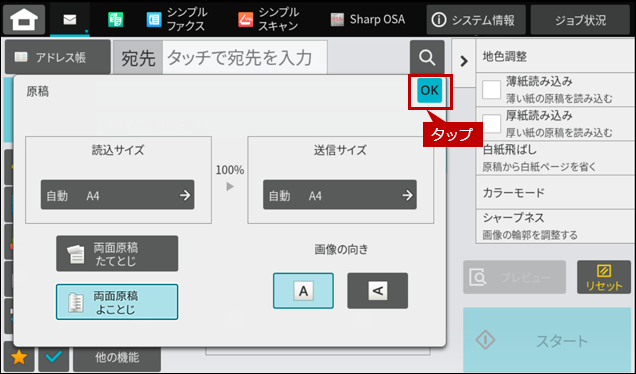Select 両面原稿 よことじ option
The width and height of the screenshot is (636, 374).
coord(117,302)
